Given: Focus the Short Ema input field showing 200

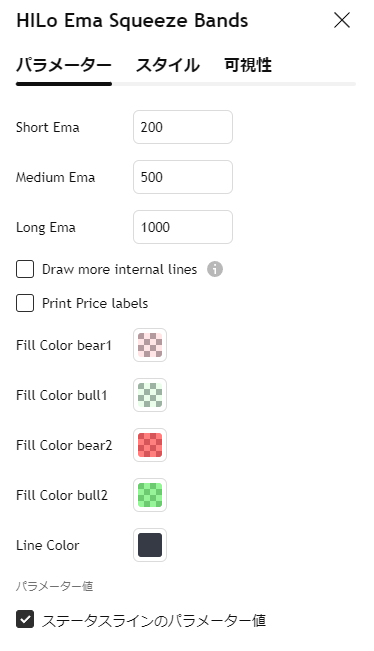Looking at the screenshot, I should [x=183, y=127].
